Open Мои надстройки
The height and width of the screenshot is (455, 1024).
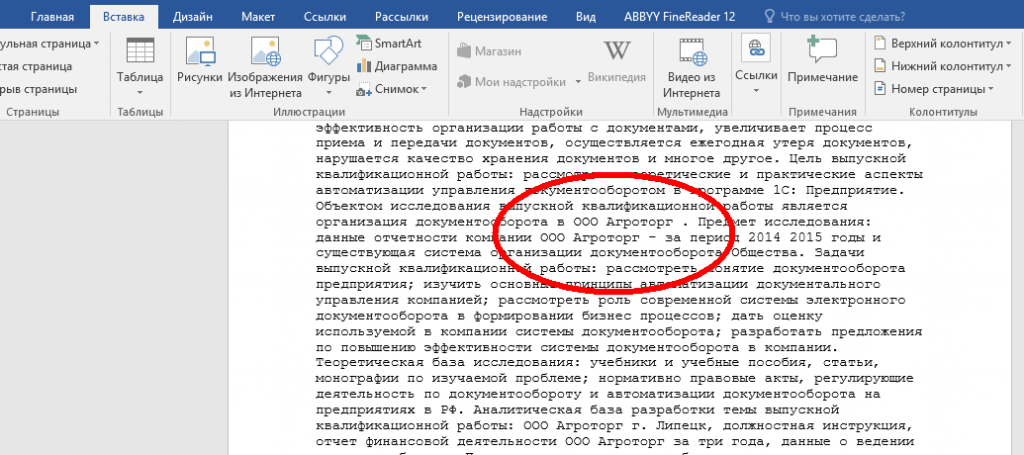tap(512, 82)
